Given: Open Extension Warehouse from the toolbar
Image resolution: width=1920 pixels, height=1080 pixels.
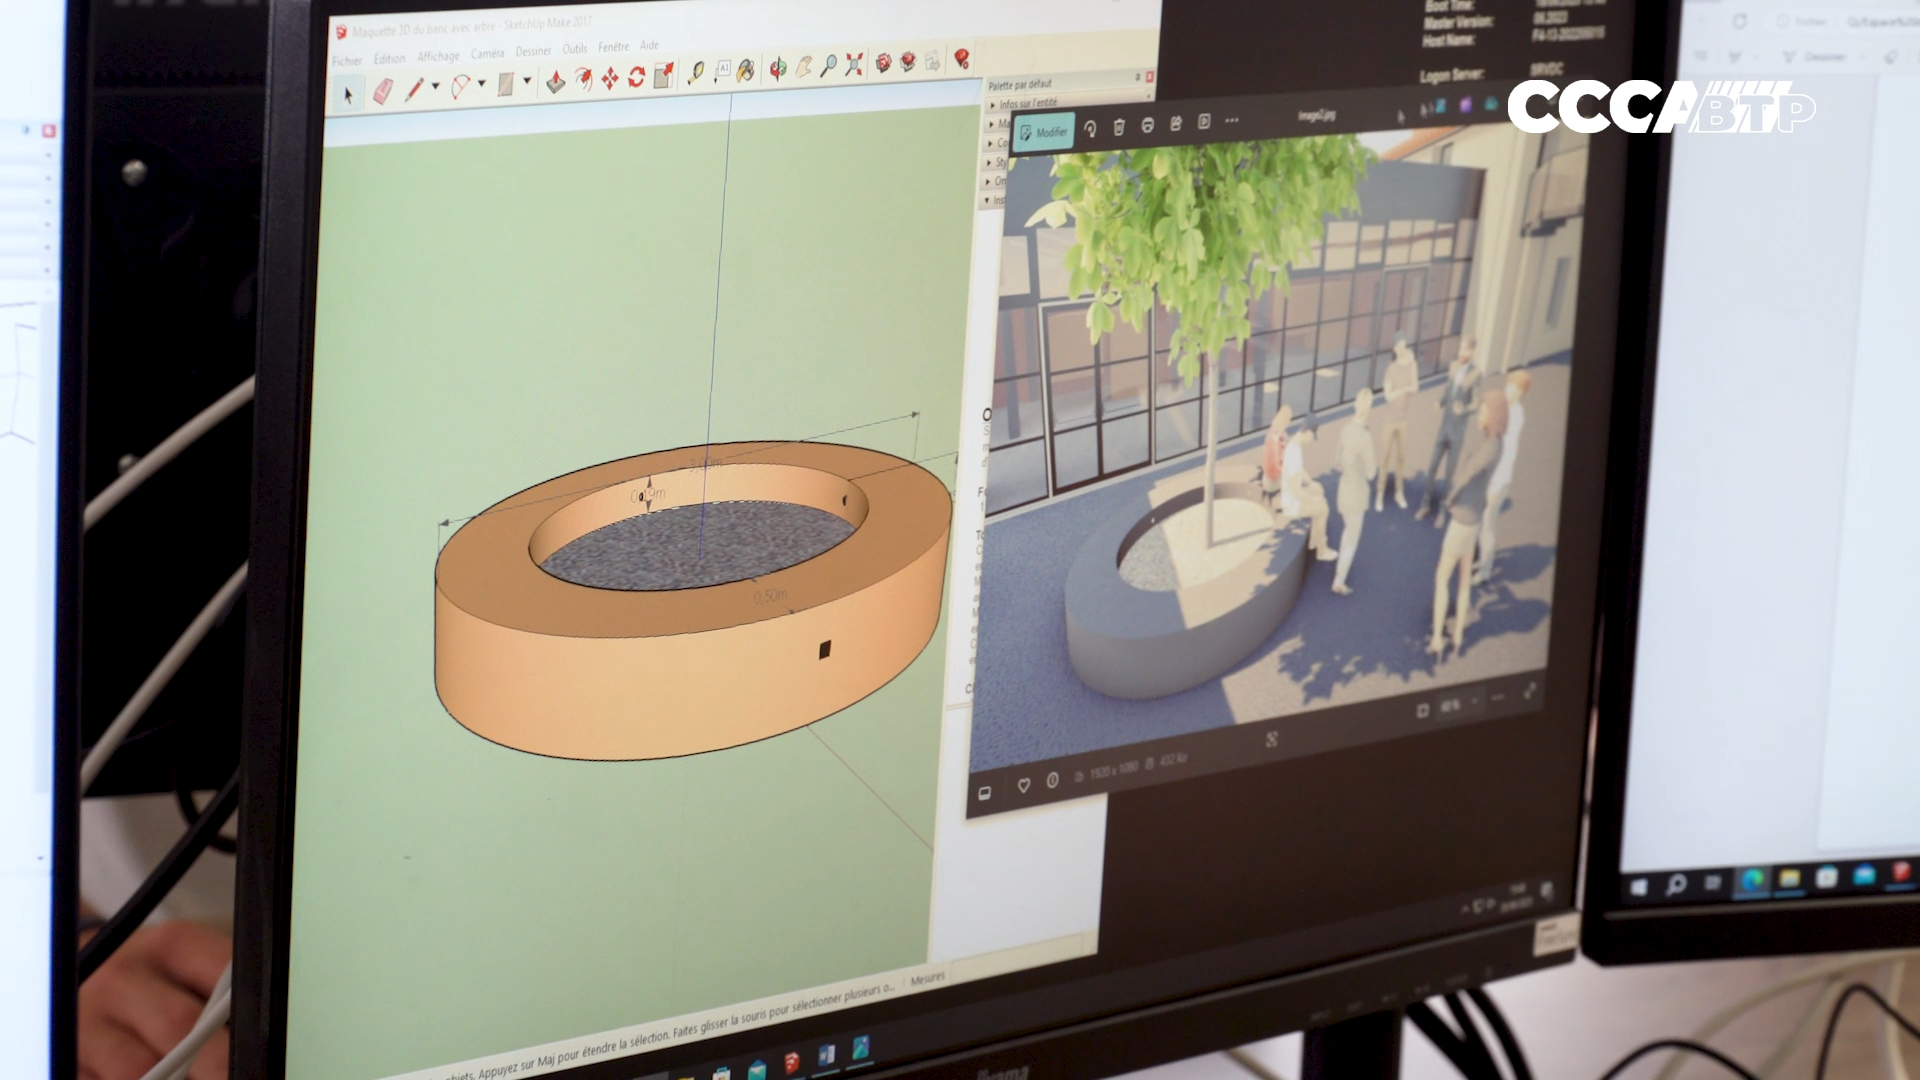Looking at the screenshot, I should click(908, 61).
